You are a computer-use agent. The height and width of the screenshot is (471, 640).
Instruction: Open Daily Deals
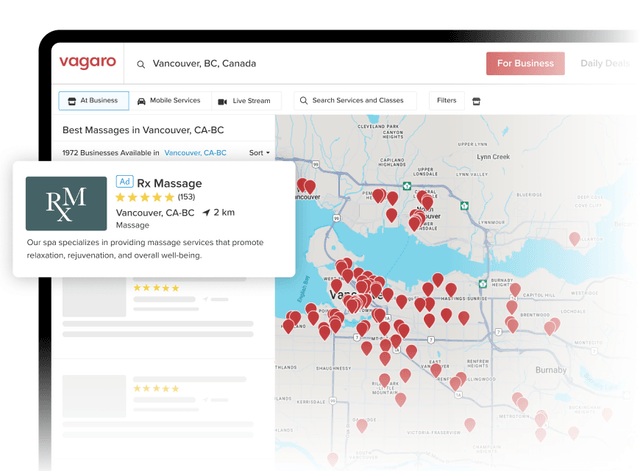click(x=605, y=63)
